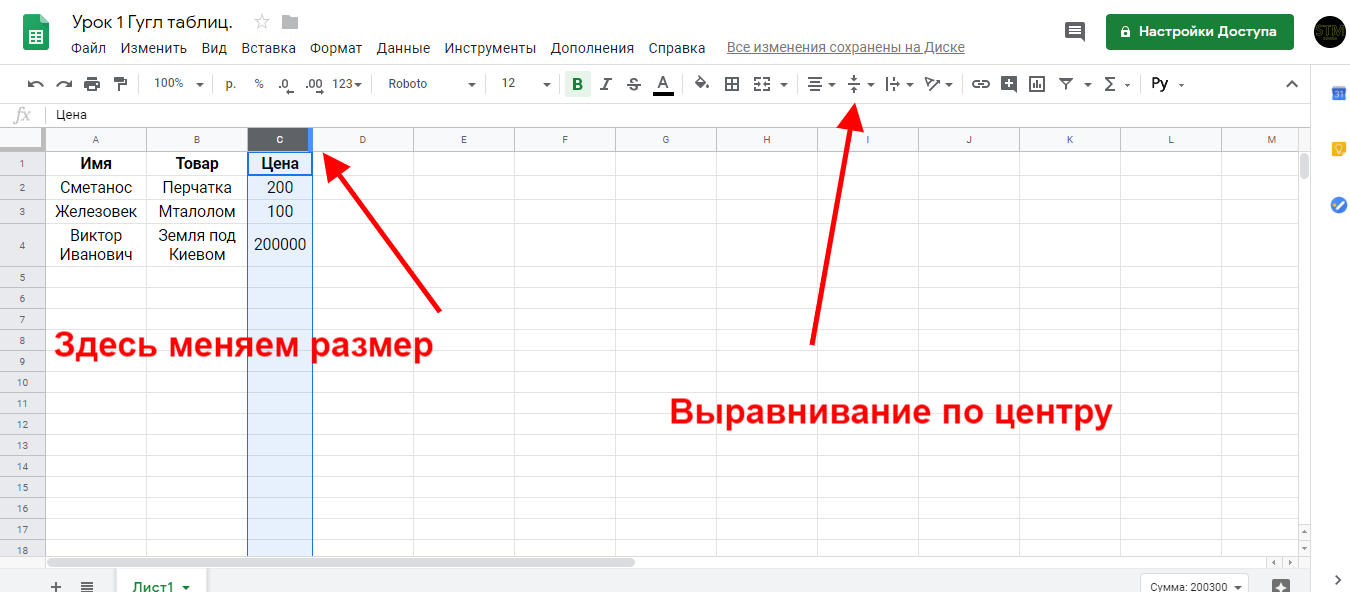Image resolution: width=1350 pixels, height=592 pixels.
Task: Expand the merge cells dropdown arrow
Action: point(784,85)
